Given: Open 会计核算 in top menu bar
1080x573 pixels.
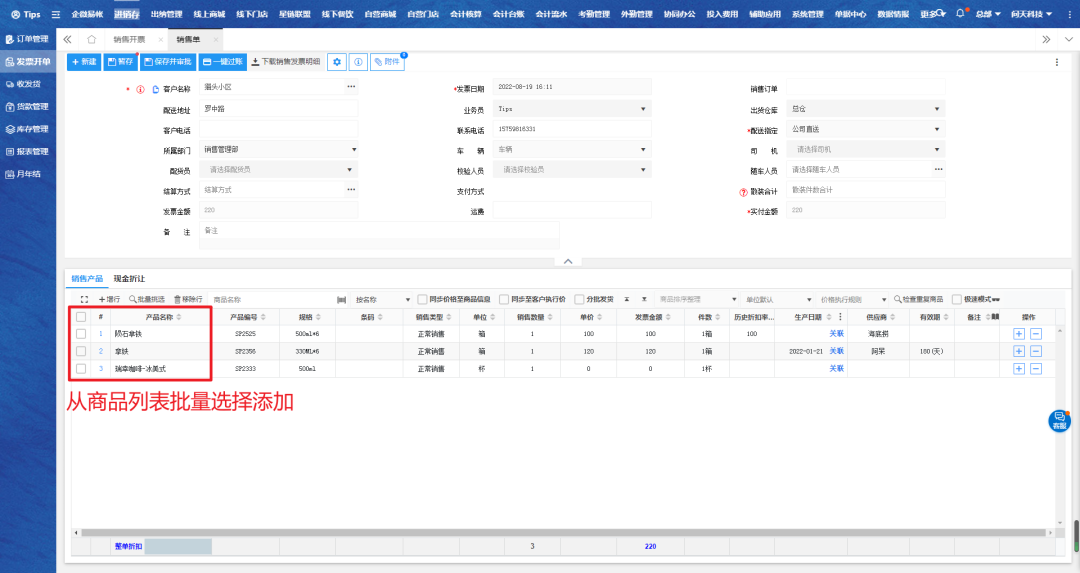Looking at the screenshot, I should coord(465,15).
